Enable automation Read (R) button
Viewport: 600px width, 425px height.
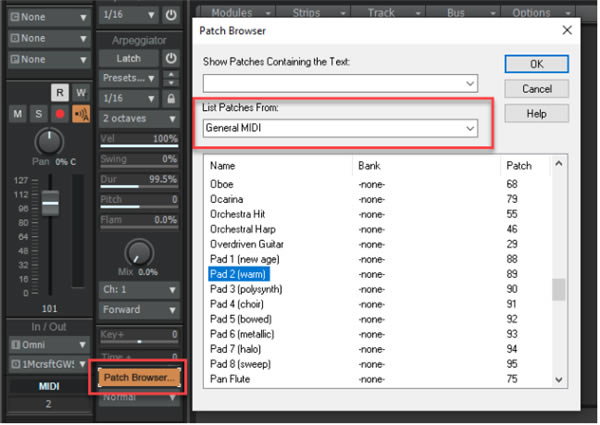pos(59,93)
